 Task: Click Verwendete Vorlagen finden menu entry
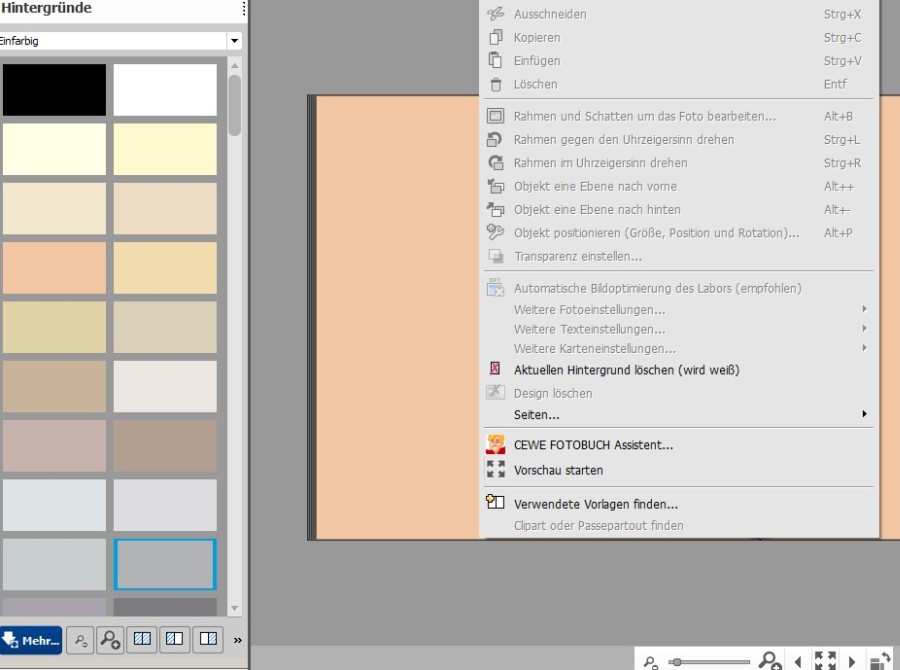(x=595, y=504)
